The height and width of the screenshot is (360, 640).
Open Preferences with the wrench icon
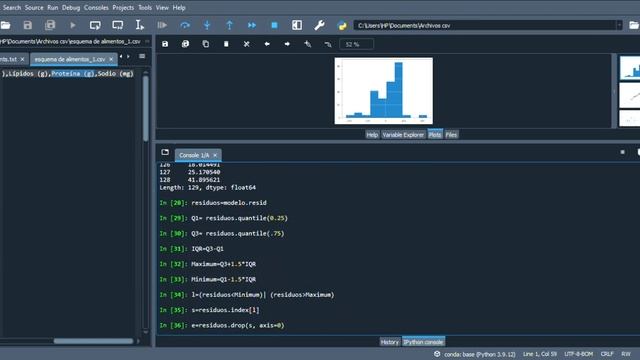(319, 25)
